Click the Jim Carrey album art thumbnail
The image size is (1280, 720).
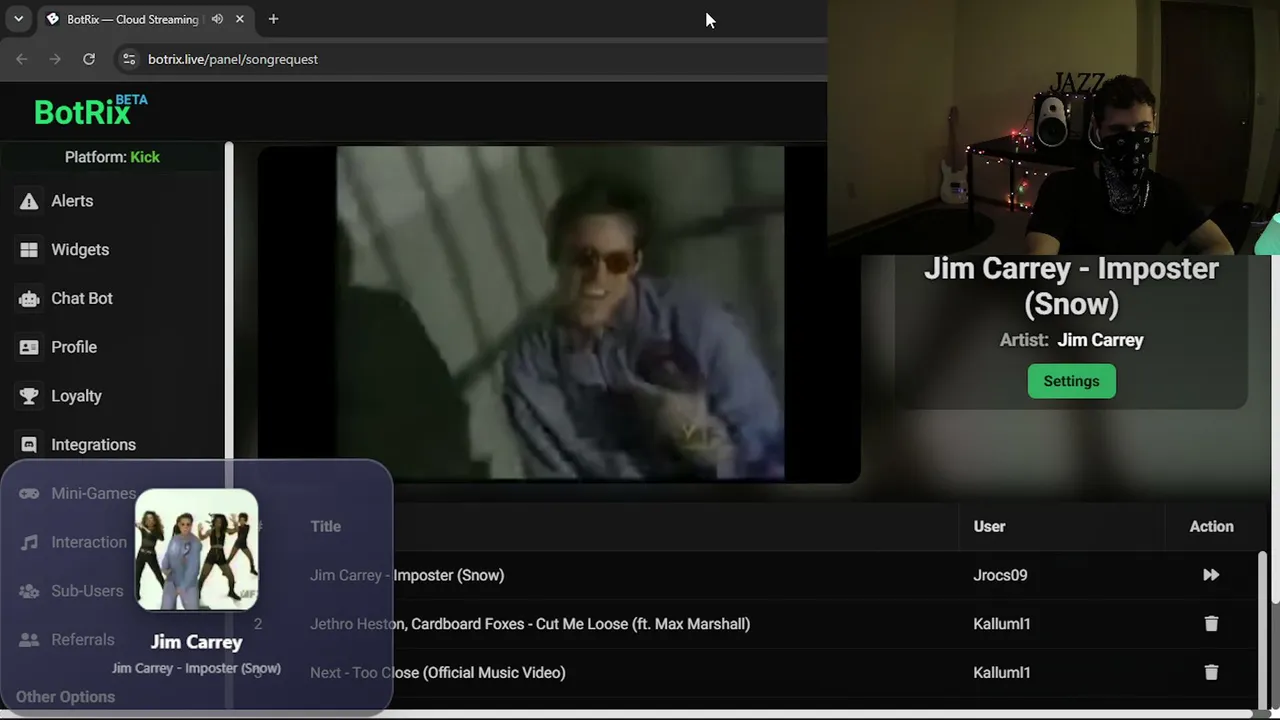click(197, 549)
